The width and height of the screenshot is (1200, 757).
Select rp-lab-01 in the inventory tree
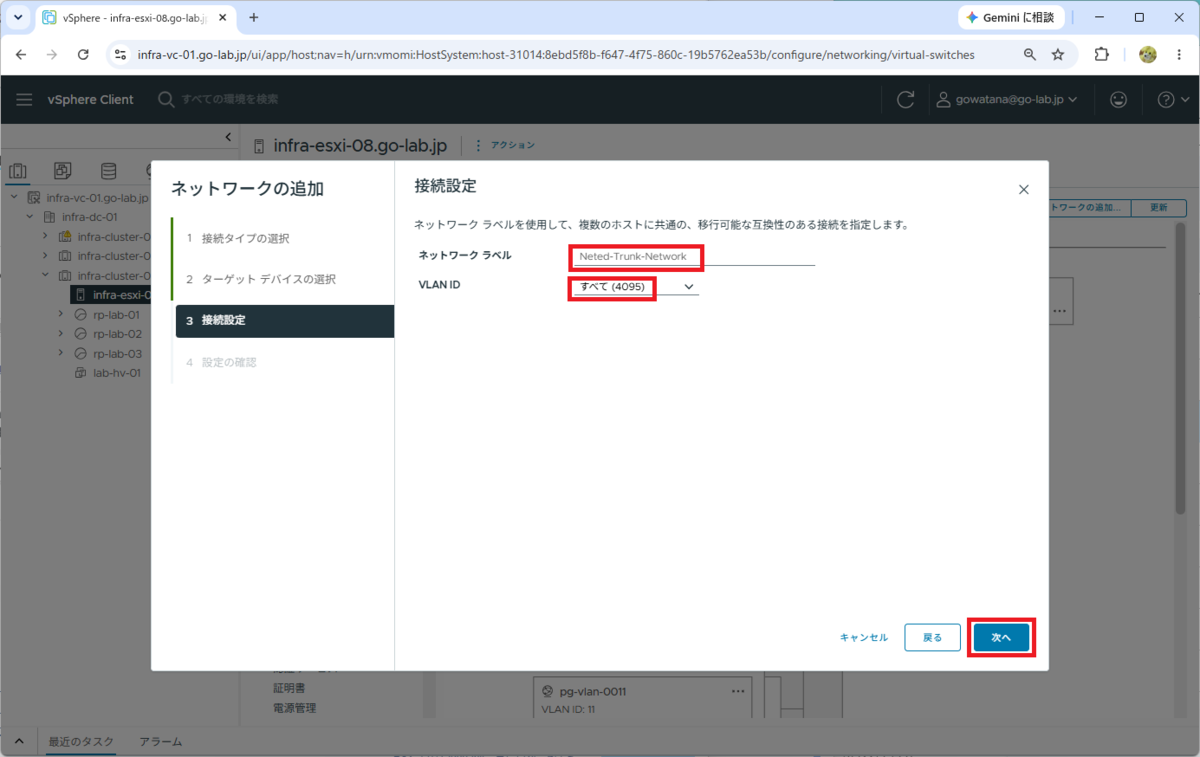coord(117,315)
